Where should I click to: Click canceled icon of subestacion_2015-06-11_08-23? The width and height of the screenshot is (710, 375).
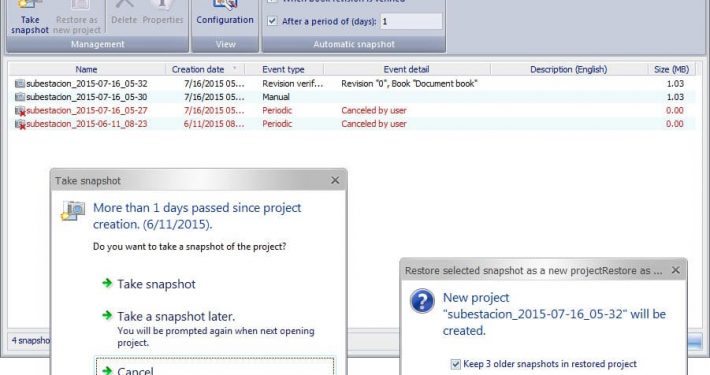pos(20,125)
